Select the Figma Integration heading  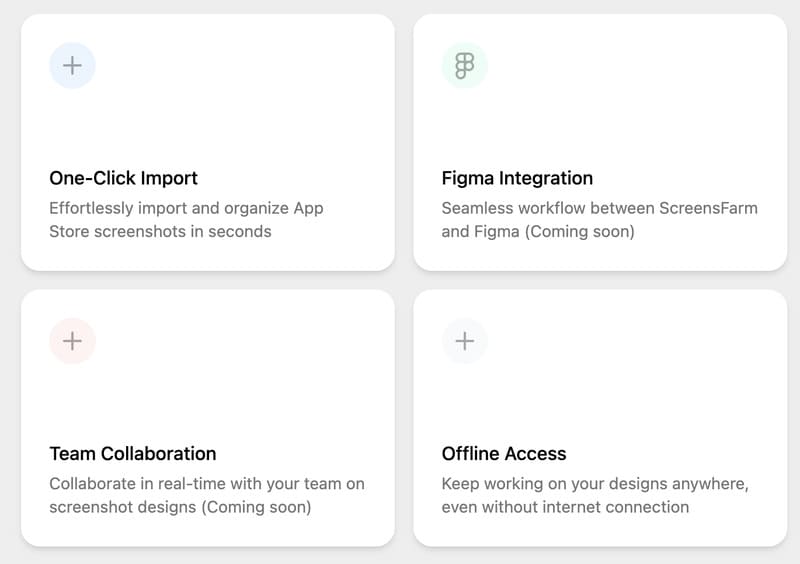coord(517,178)
